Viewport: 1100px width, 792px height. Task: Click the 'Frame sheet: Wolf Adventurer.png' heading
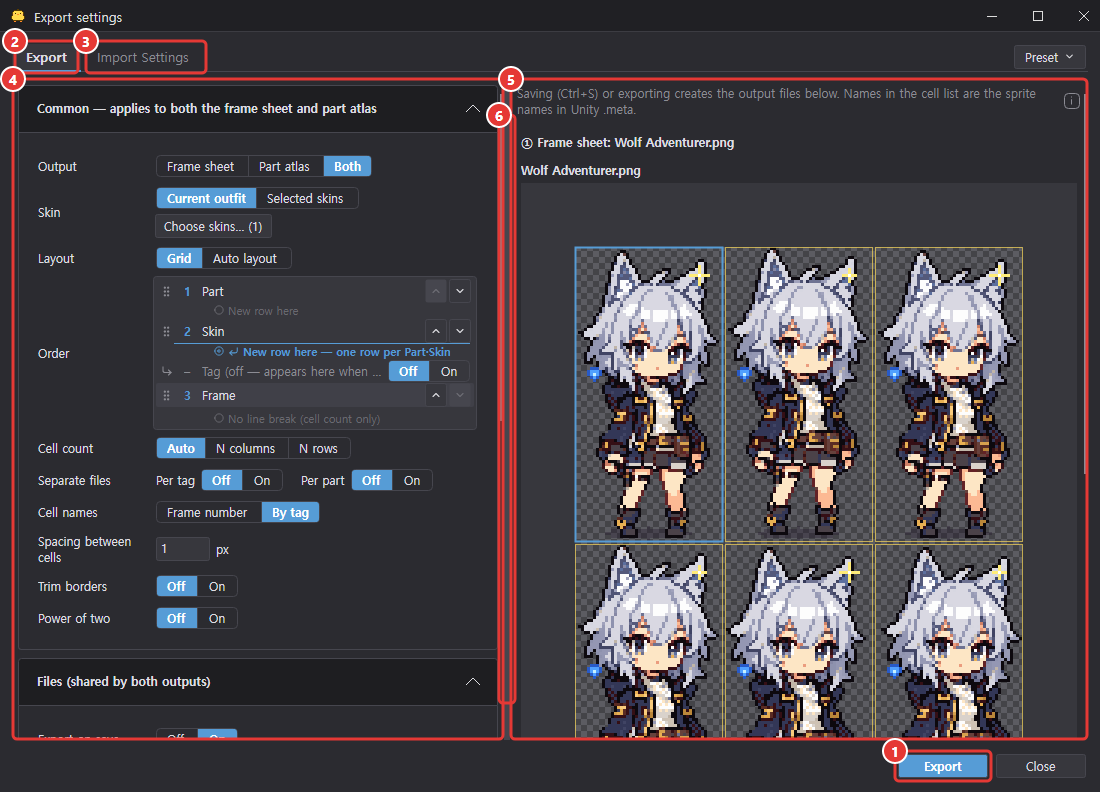pyautogui.click(x=628, y=142)
